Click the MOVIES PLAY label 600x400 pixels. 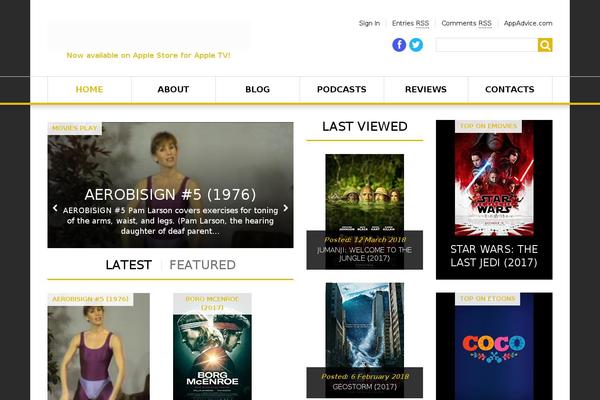pos(75,128)
